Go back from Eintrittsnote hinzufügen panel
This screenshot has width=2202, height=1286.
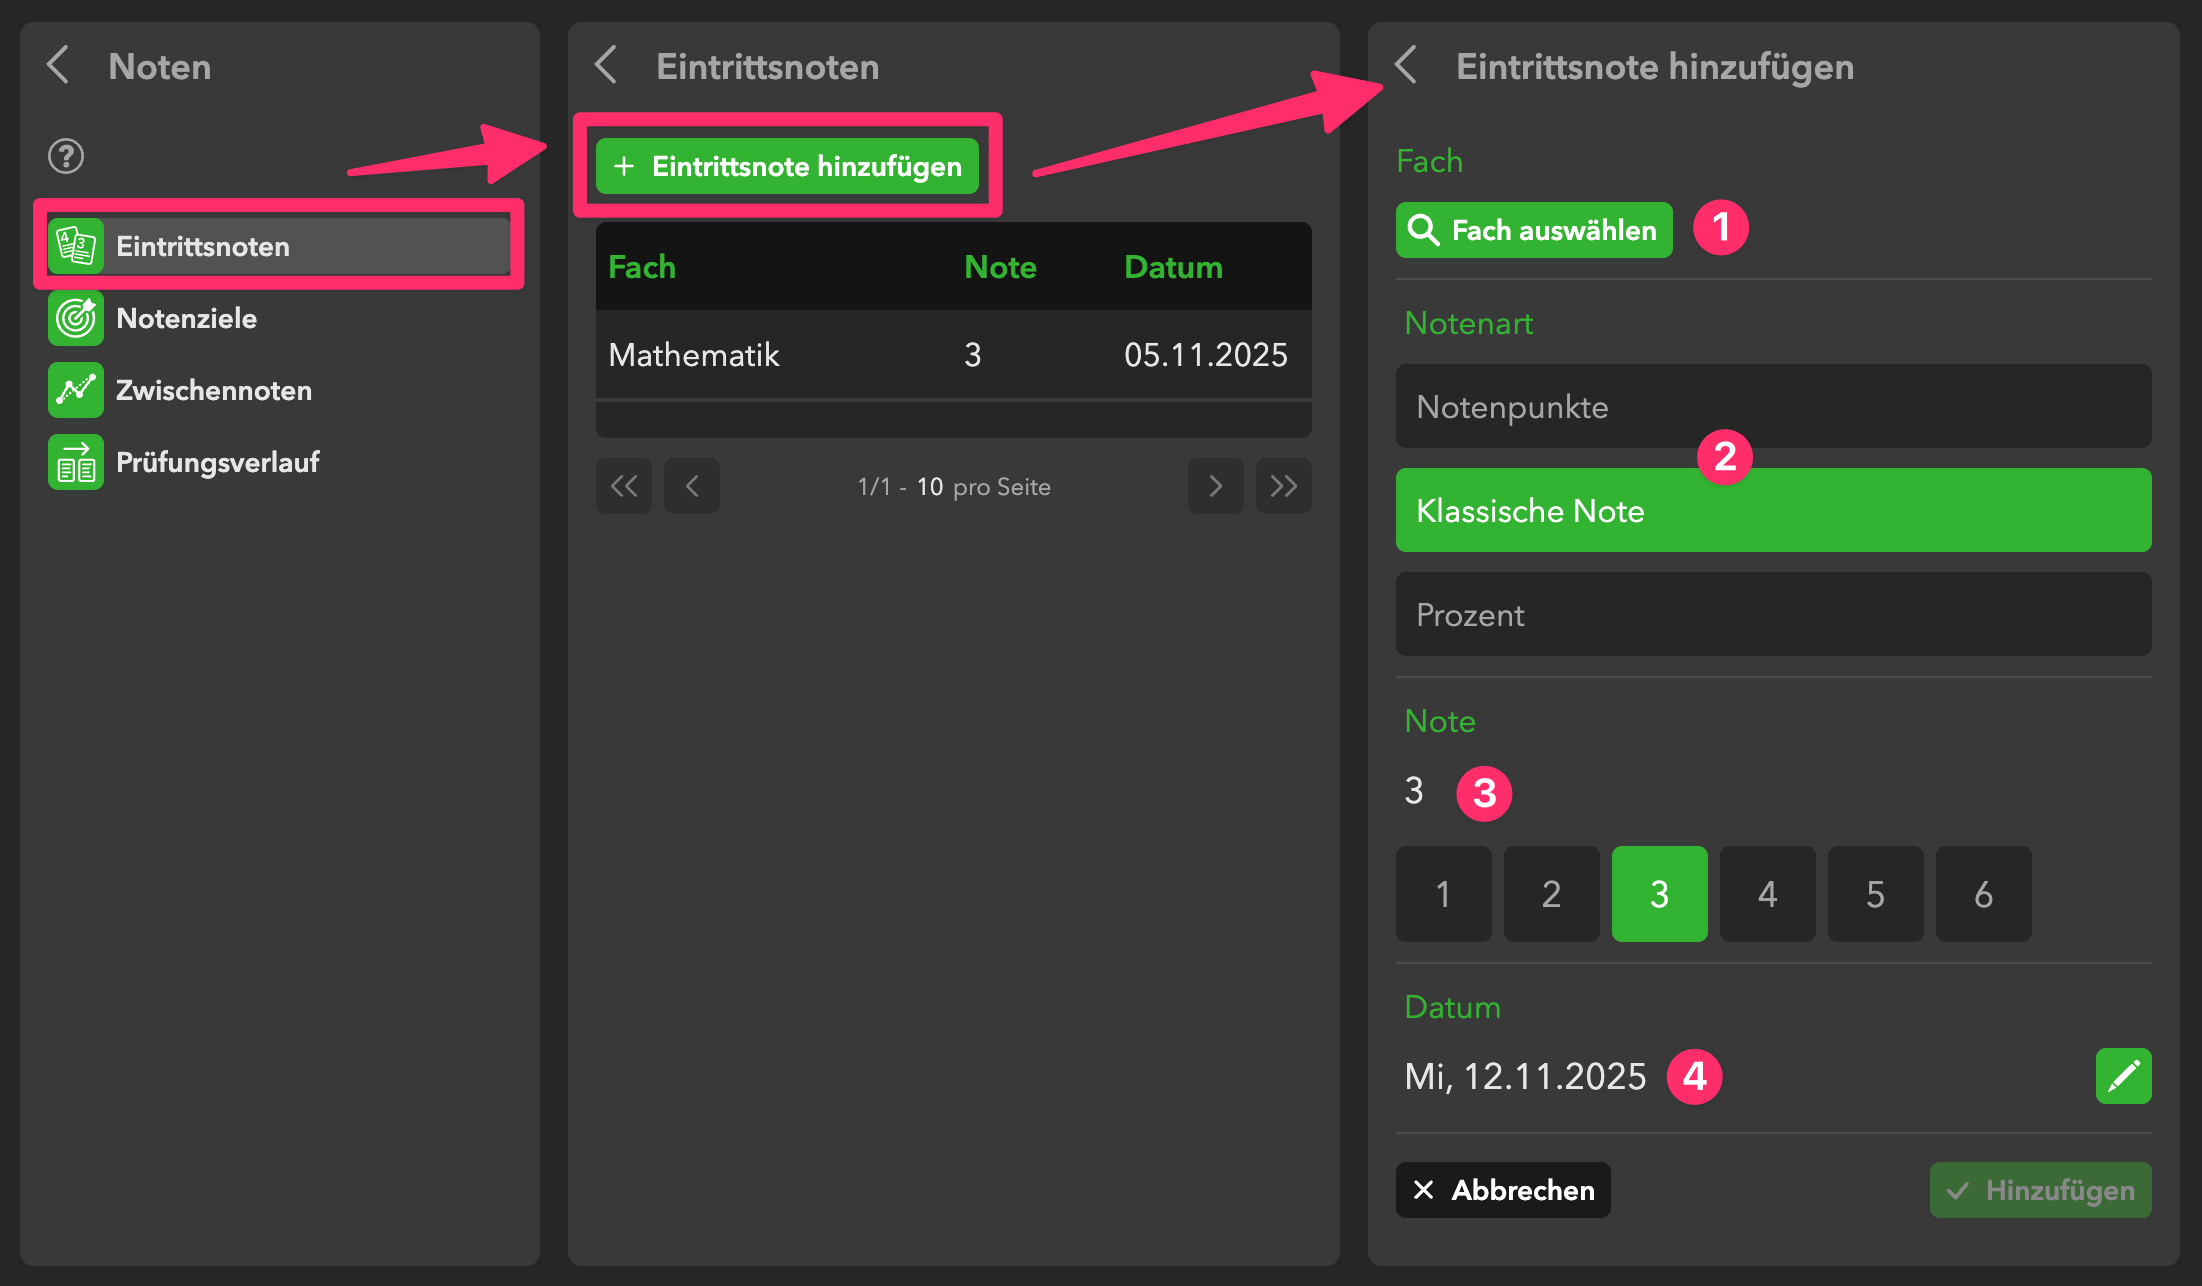1406,66
